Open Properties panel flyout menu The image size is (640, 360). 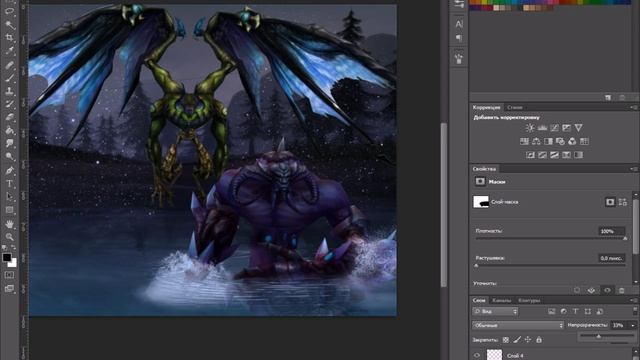pos(634,169)
